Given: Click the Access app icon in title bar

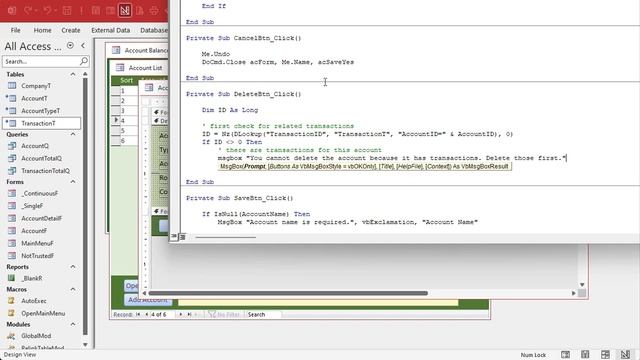Looking at the screenshot, I should (12, 11).
